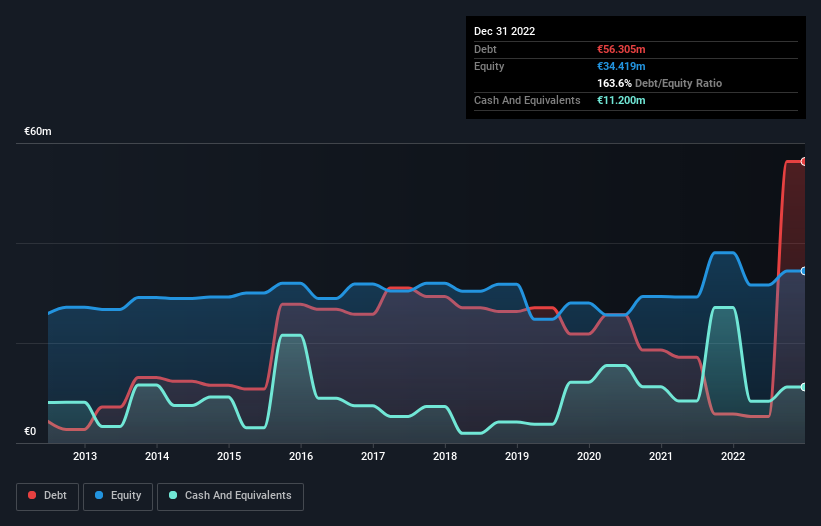Click the €11.200m cash value
821x526 pixels.
click(x=621, y=100)
